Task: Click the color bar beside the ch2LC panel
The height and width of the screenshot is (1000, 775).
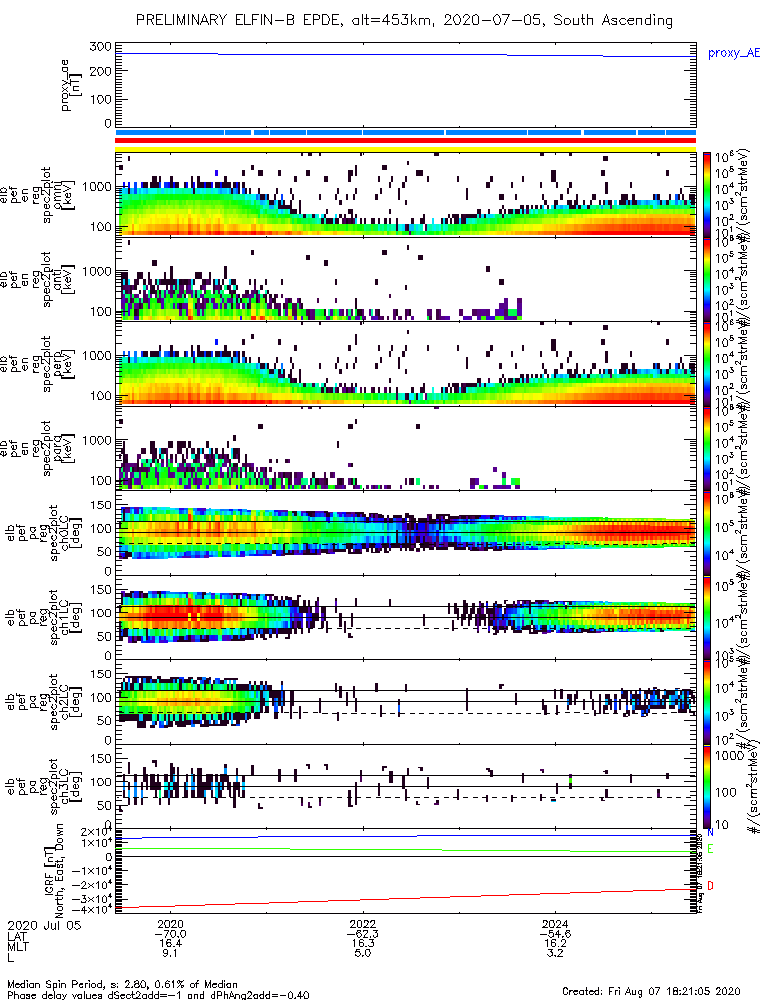Action: [707, 701]
